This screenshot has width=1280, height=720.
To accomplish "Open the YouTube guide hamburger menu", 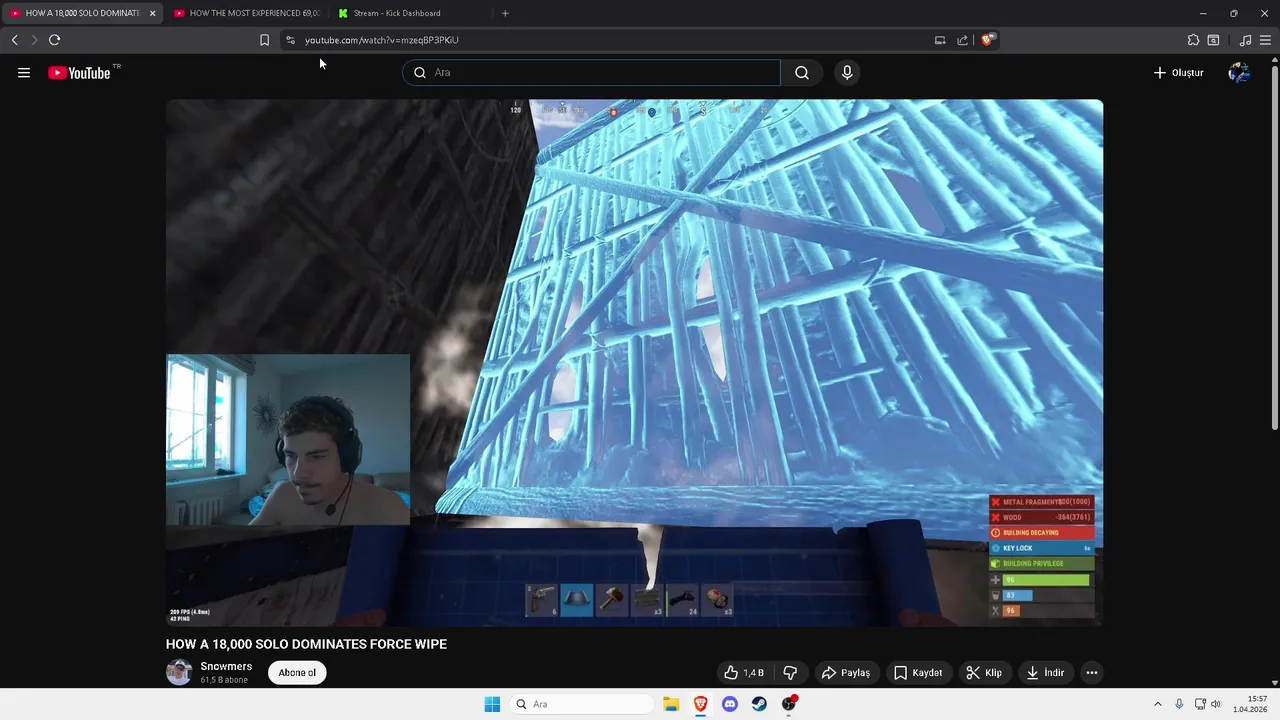I will point(24,72).
